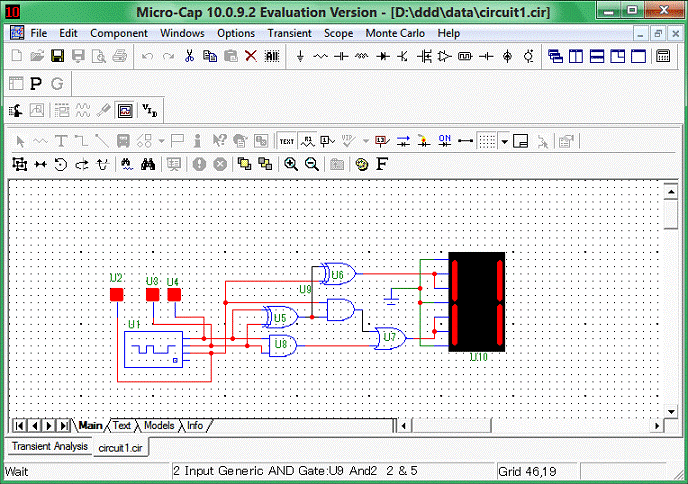This screenshot has width=688, height=484.
Task: Click the Zoom Out magnifier
Action: click(x=311, y=163)
